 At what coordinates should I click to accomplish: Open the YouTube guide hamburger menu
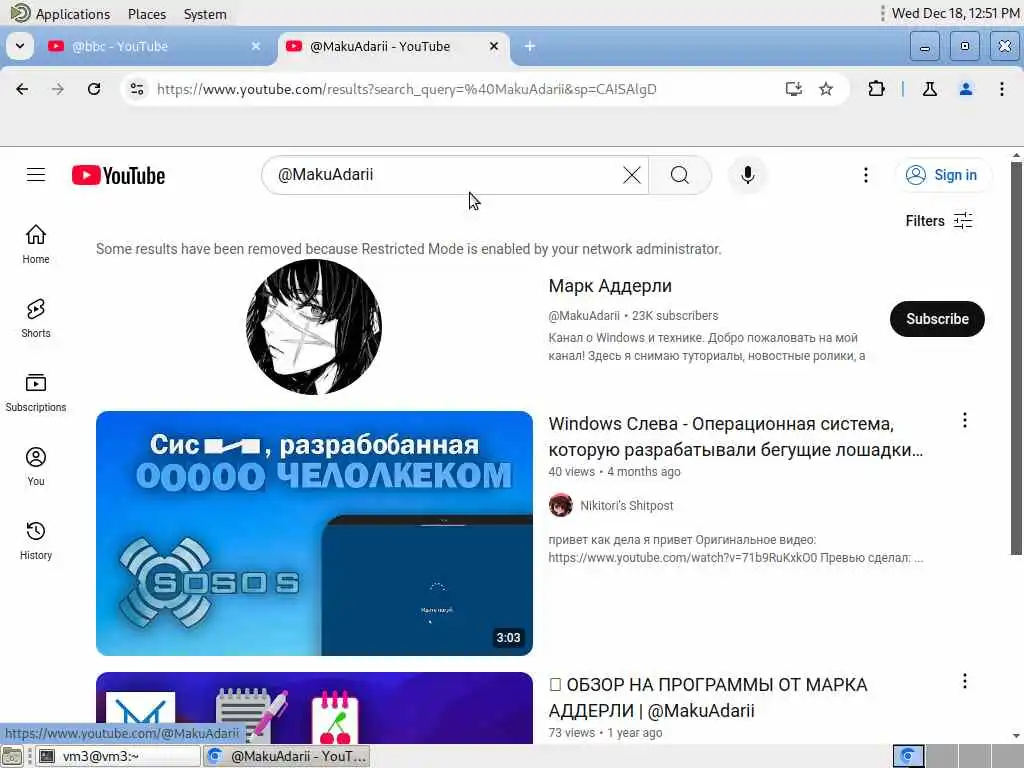coord(36,175)
